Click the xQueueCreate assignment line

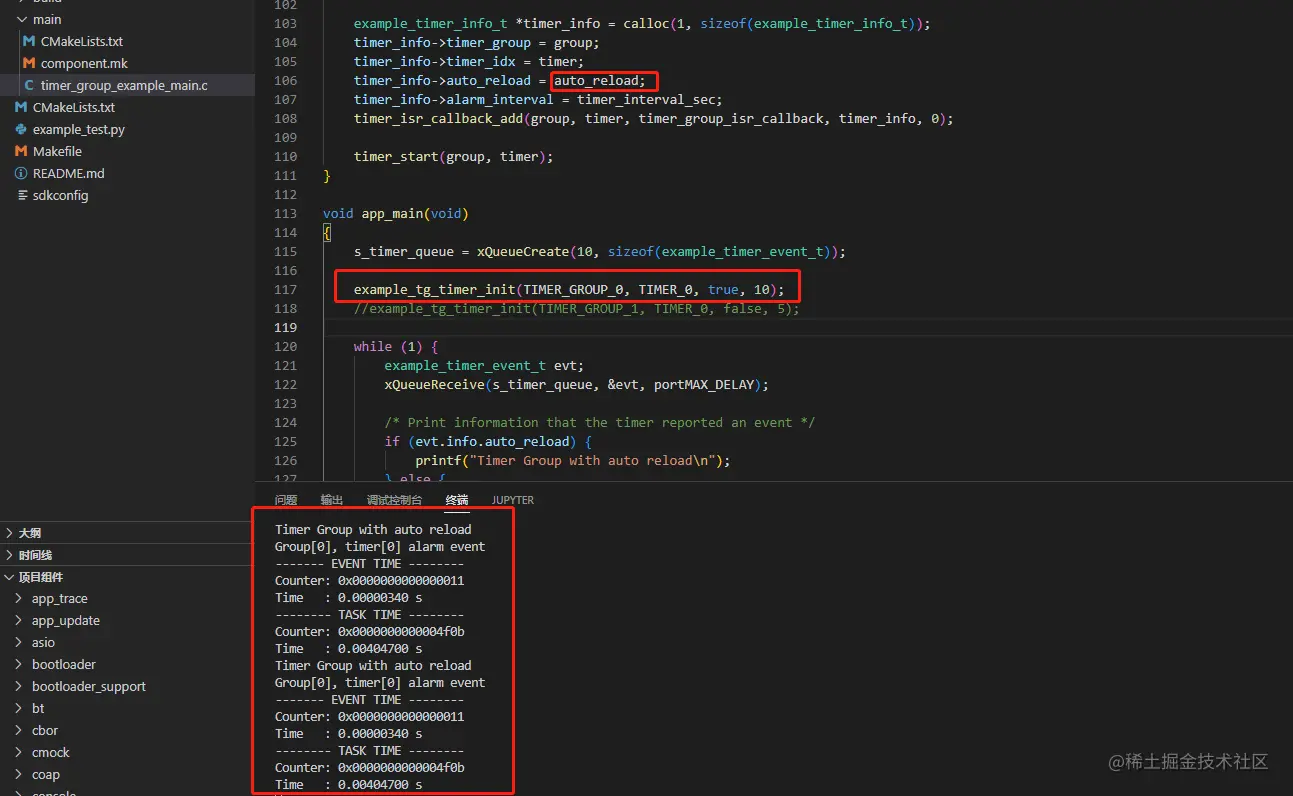[600, 252]
